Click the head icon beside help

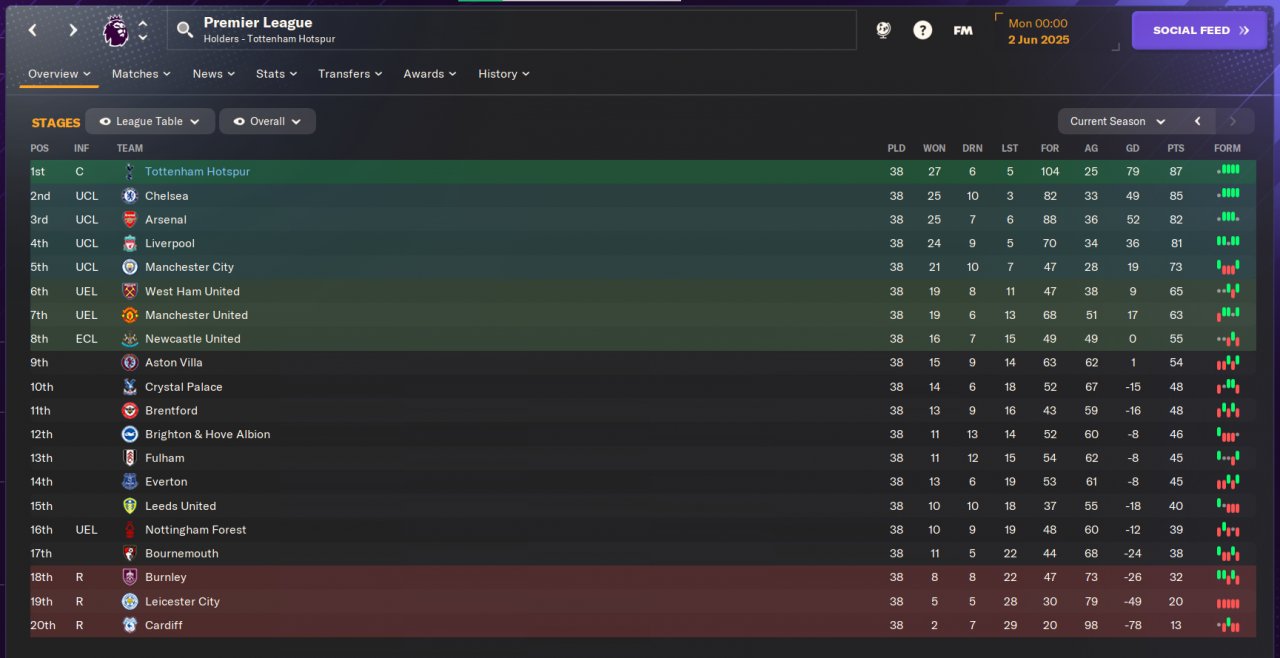coord(883,30)
